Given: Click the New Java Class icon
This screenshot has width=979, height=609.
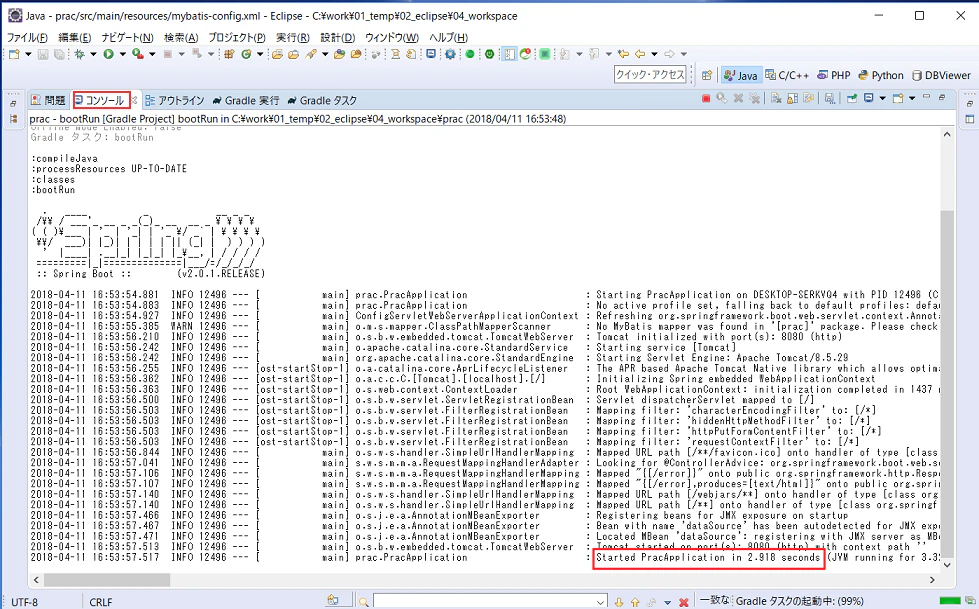Looking at the screenshot, I should point(246,54).
